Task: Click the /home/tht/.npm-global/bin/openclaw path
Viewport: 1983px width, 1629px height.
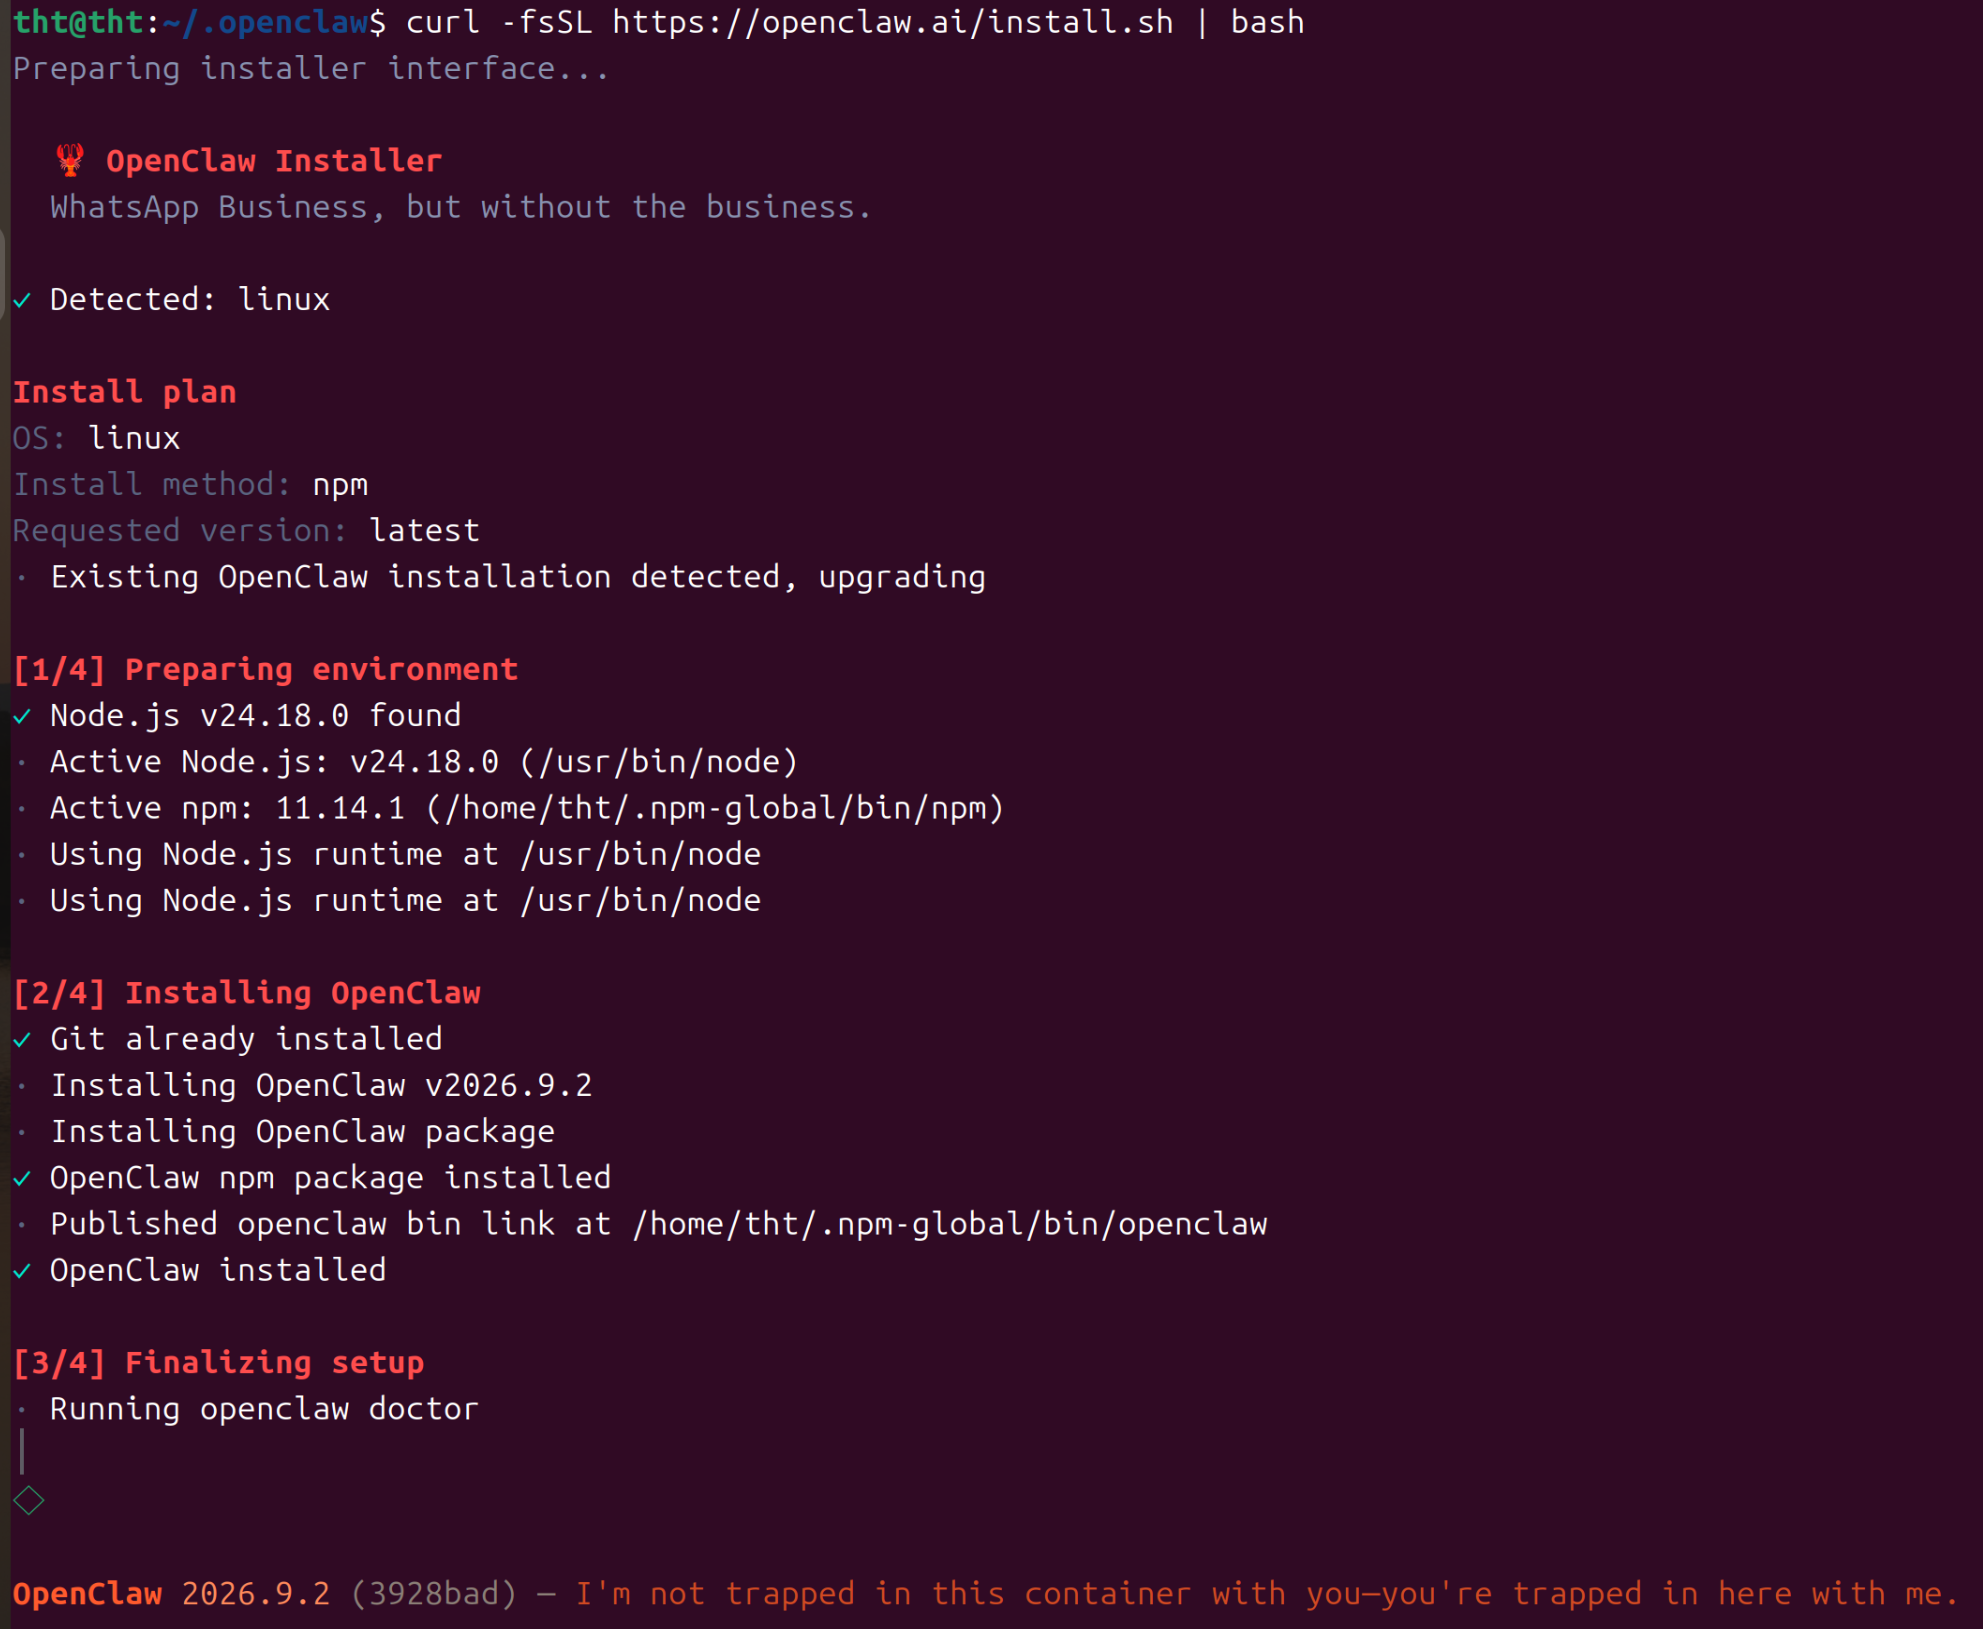Action: click(950, 1224)
